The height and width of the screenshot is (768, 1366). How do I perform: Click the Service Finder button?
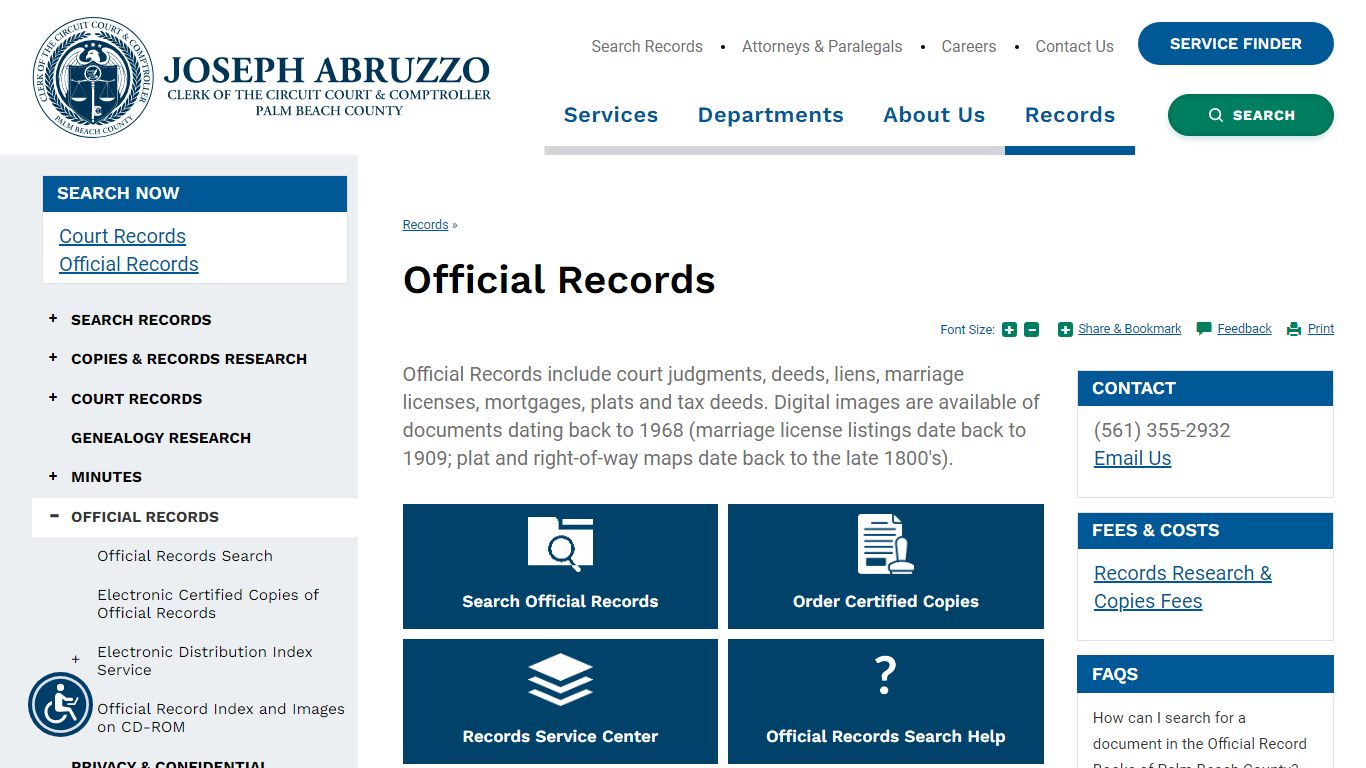(x=1236, y=44)
